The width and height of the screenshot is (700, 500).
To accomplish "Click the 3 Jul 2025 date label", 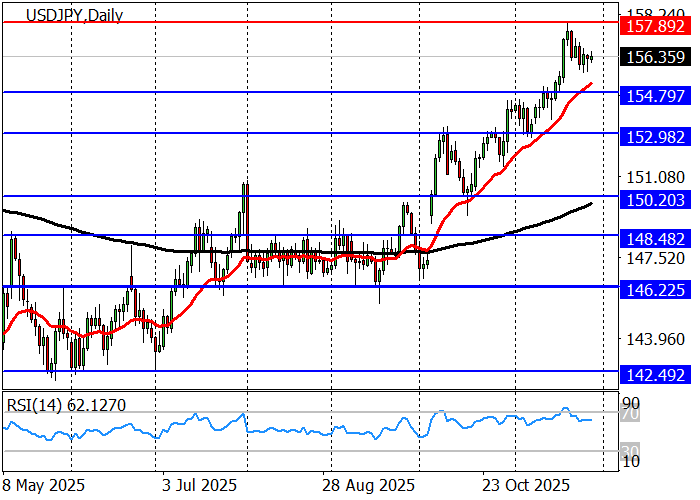I will tap(199, 485).
